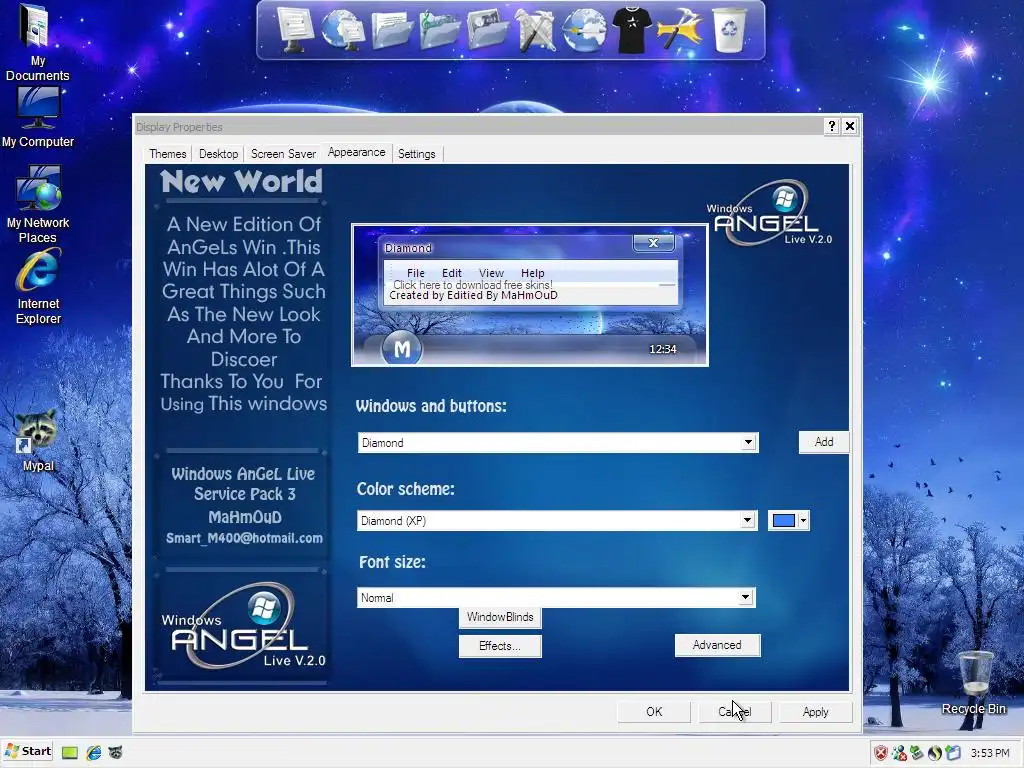Click the Add button next to style list
This screenshot has width=1024, height=768.
pos(824,442)
